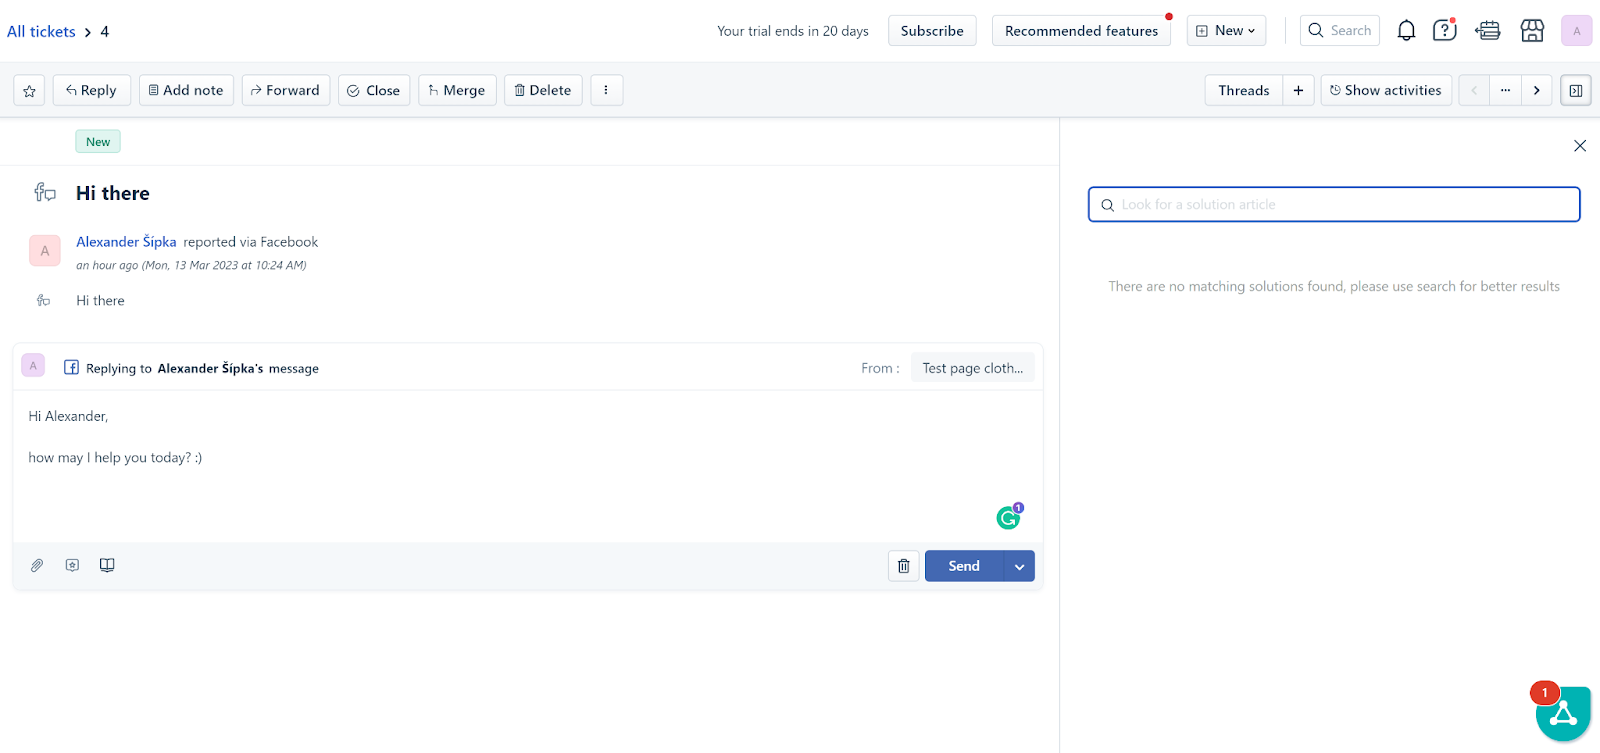Open the marketplace store icon
Viewport: 1600px width, 753px height.
pyautogui.click(x=1532, y=31)
